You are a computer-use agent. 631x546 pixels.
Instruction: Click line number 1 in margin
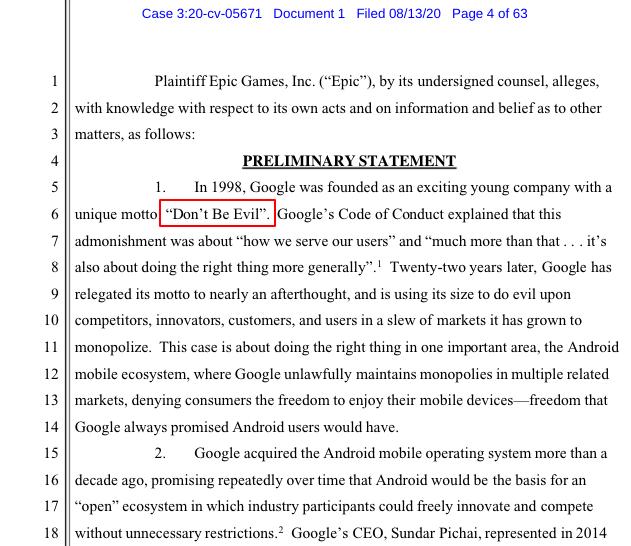54,81
